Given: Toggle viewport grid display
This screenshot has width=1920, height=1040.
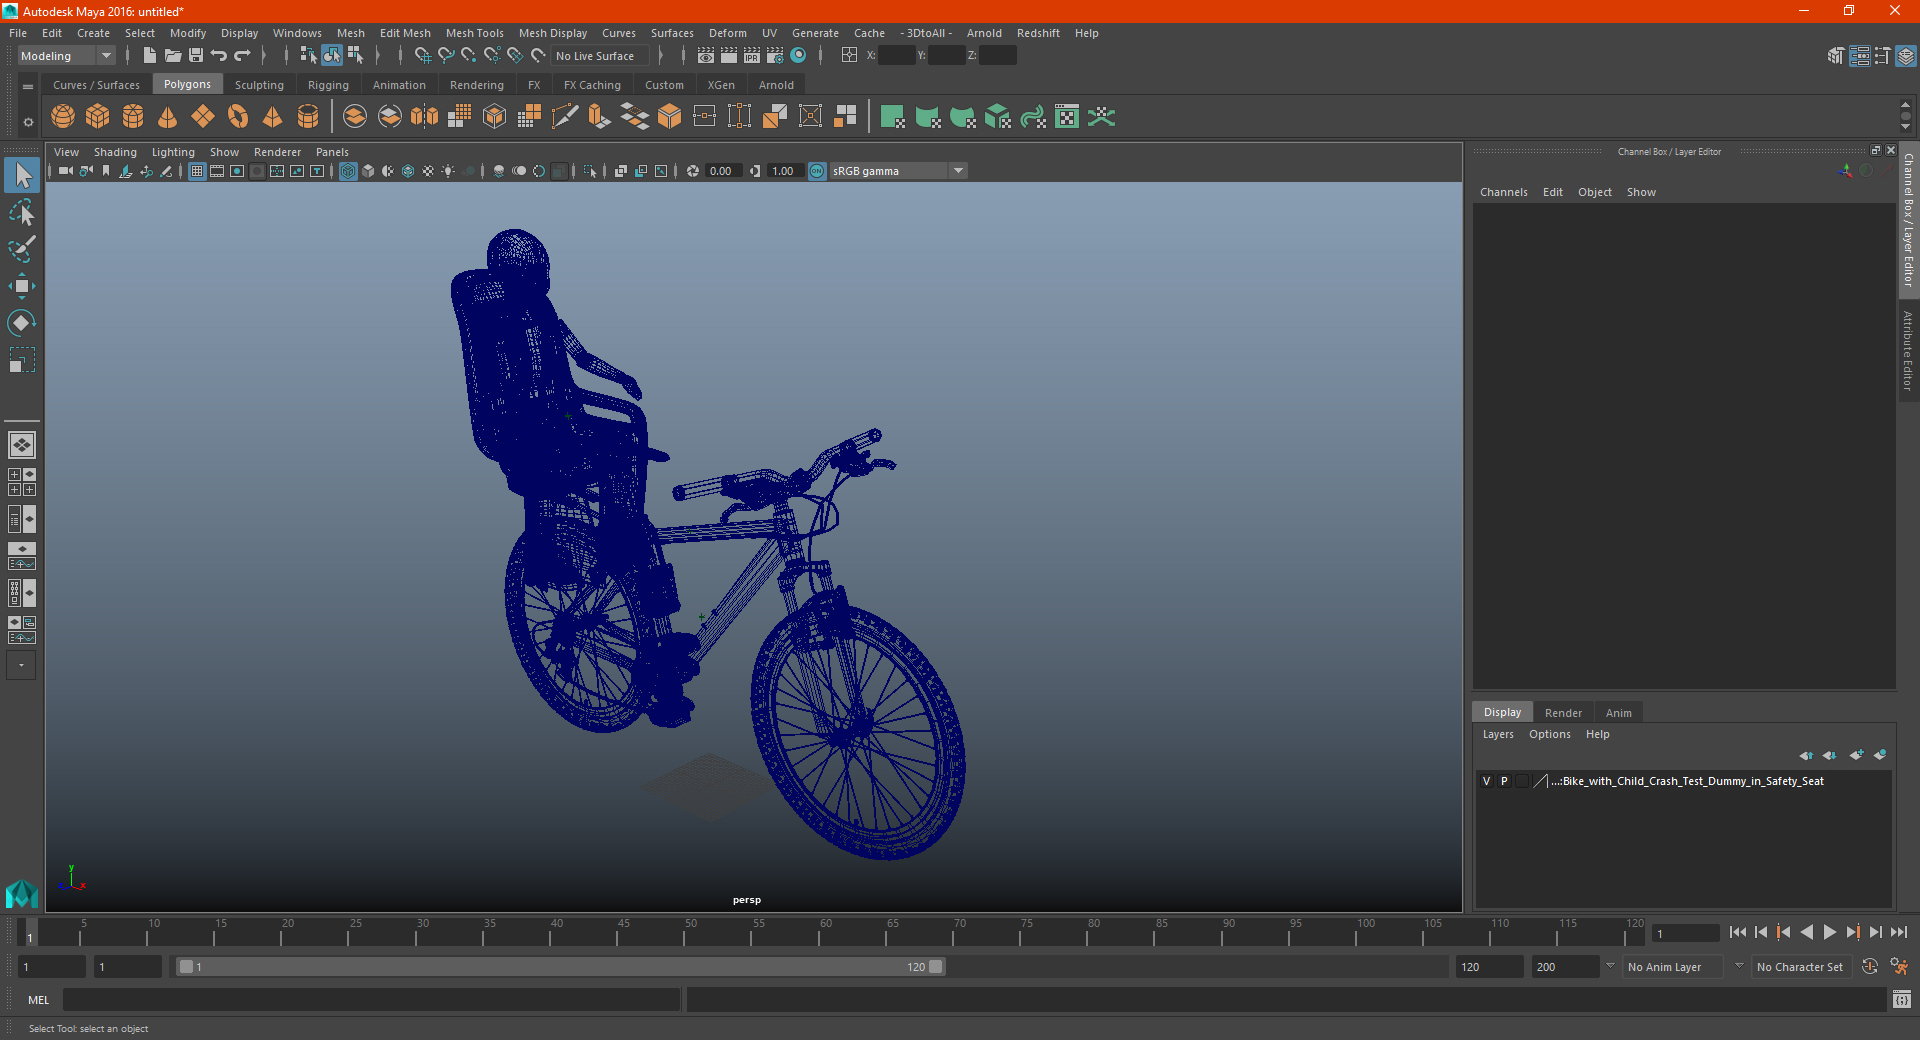Looking at the screenshot, I should click(x=197, y=171).
